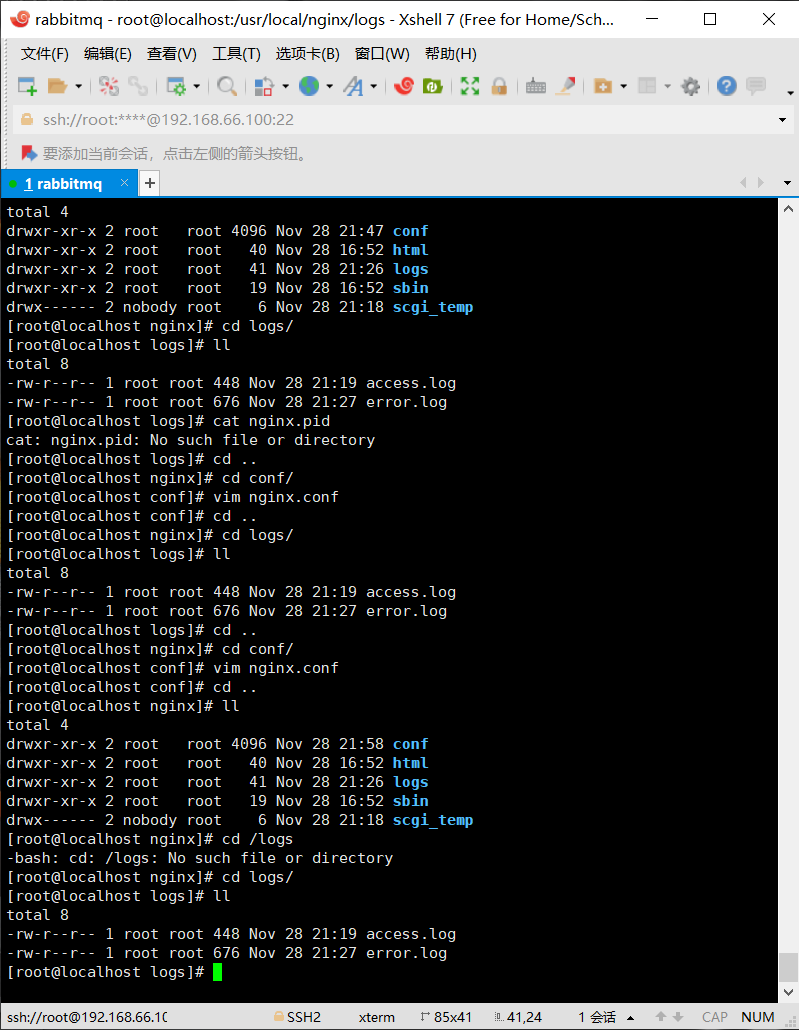Expand the folder transfer dropdown arrow
This screenshot has width=799, height=1030.
623,86
